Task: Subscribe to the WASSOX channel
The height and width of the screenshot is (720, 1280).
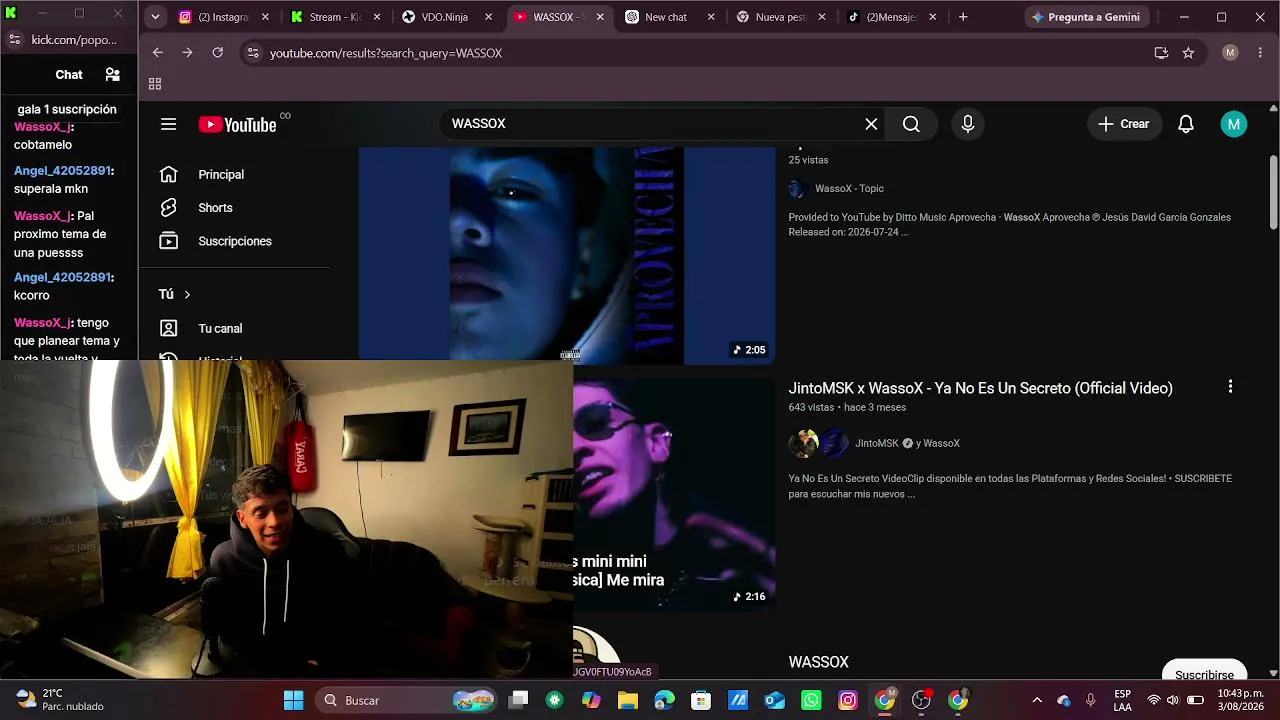Action: point(1204,674)
